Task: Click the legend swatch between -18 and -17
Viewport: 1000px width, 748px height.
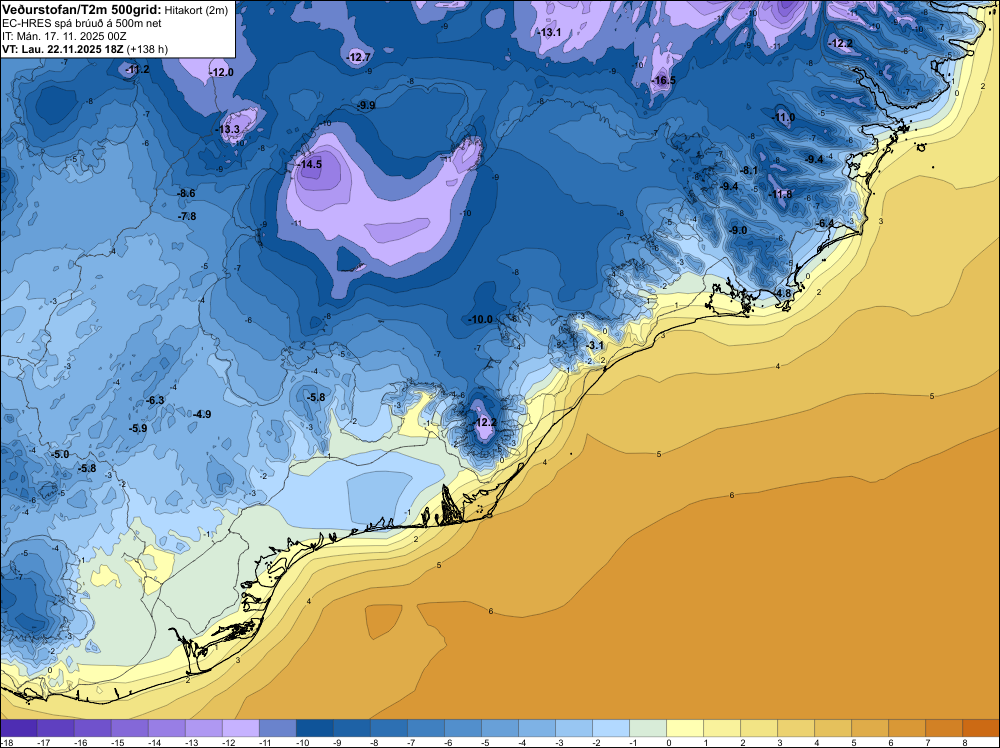Action: click(x=18, y=728)
